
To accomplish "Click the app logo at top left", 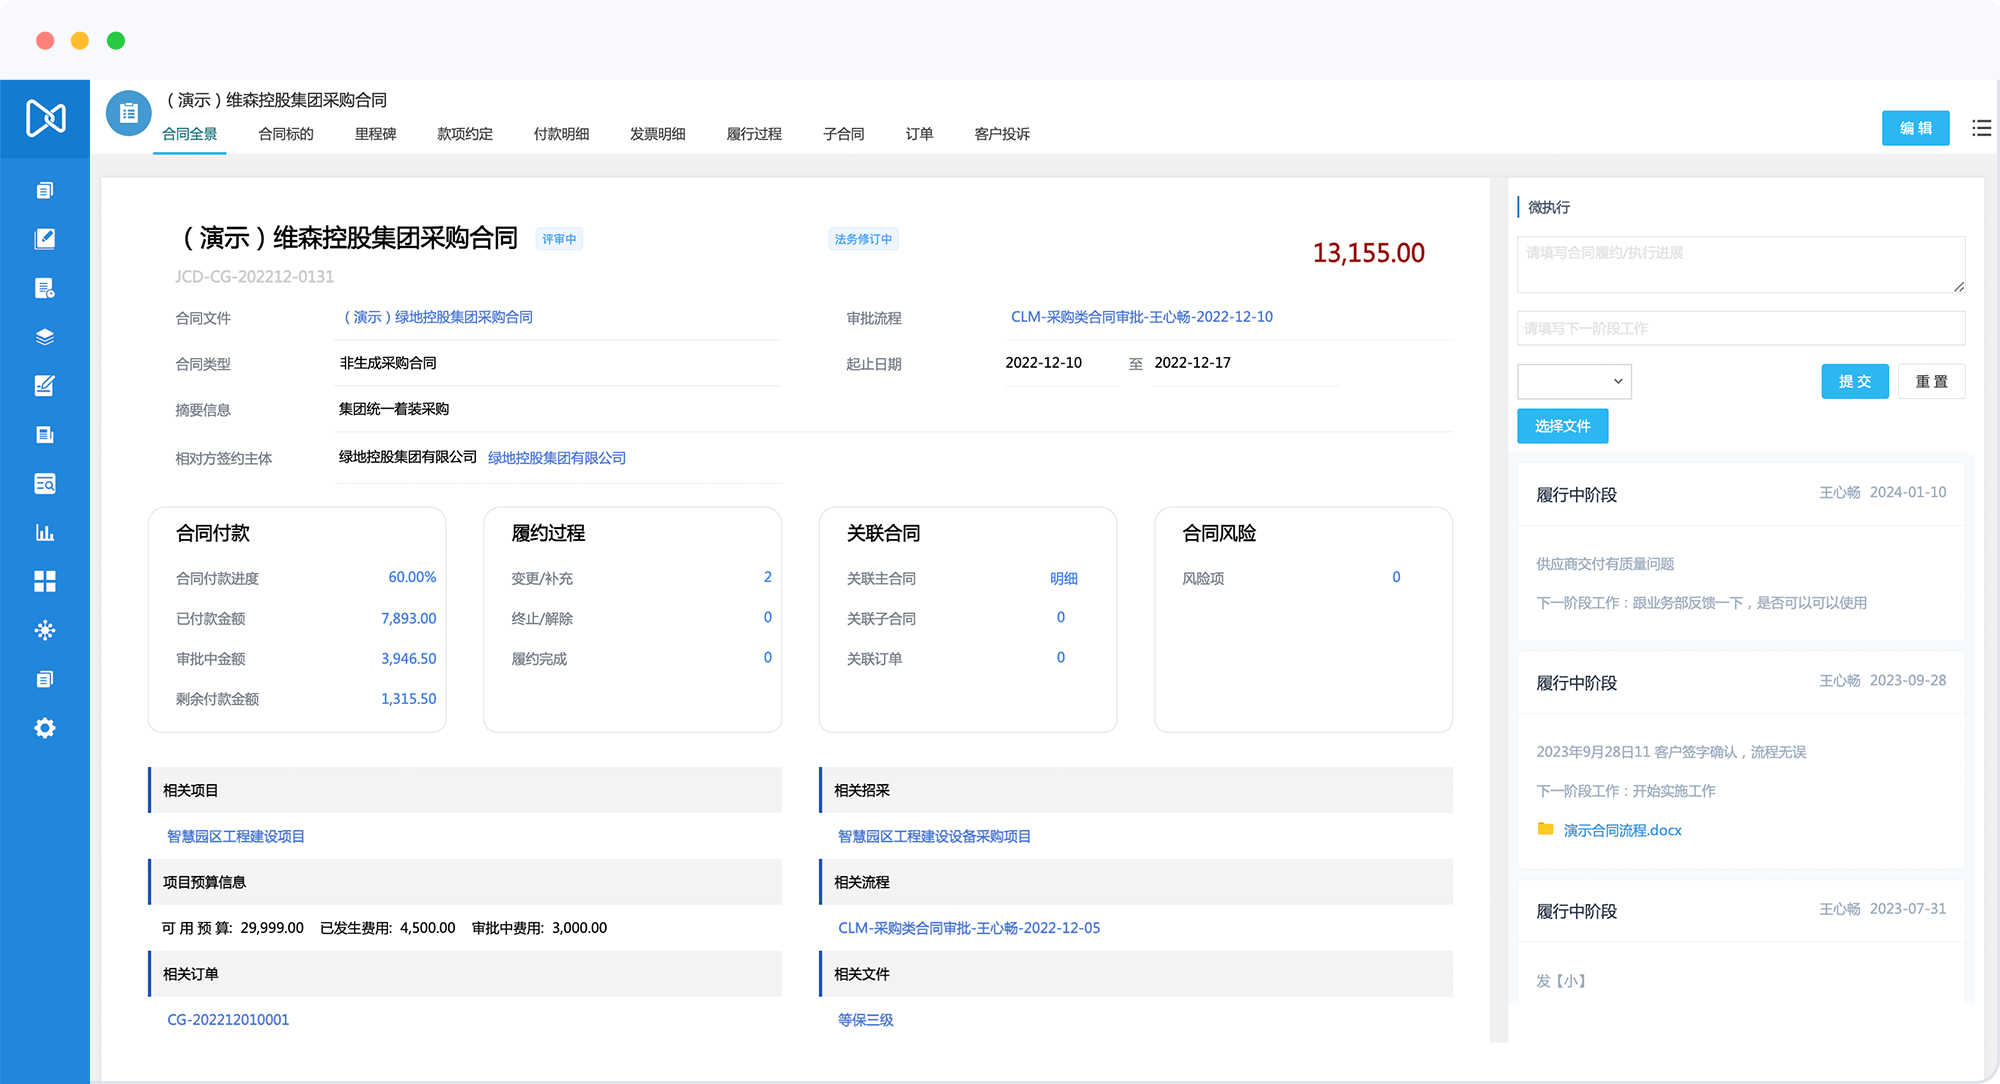I will pos(45,118).
